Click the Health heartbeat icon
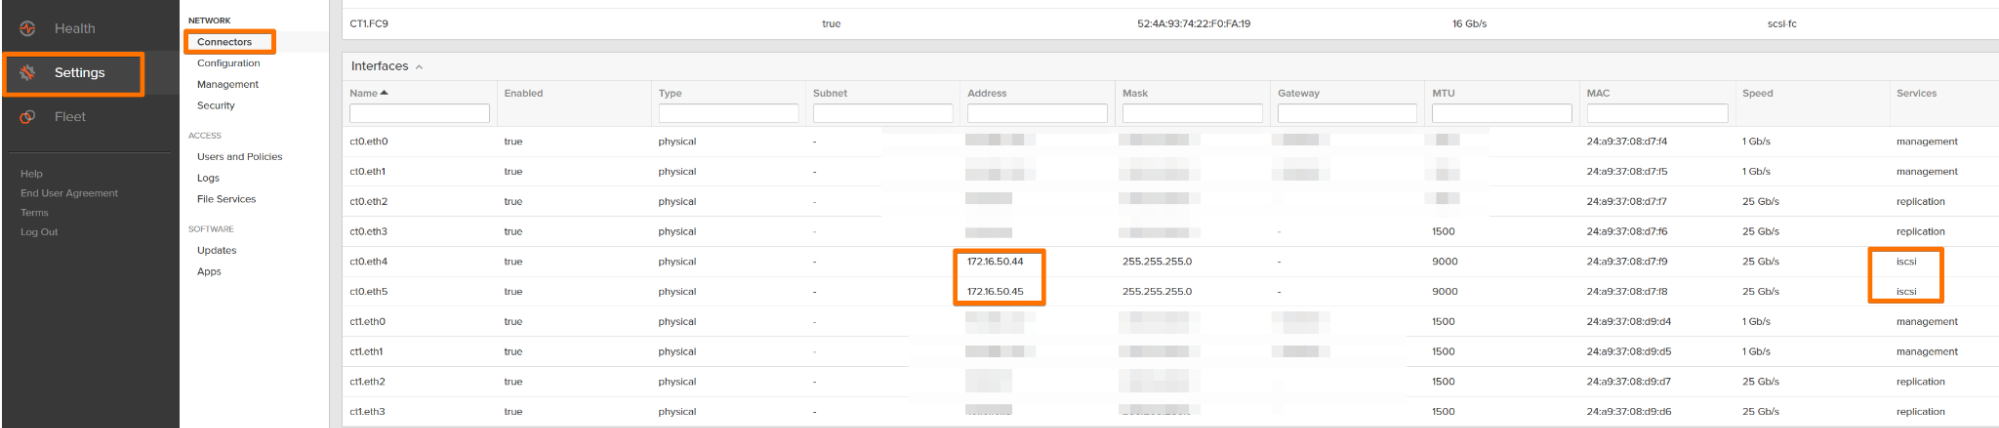 27,29
